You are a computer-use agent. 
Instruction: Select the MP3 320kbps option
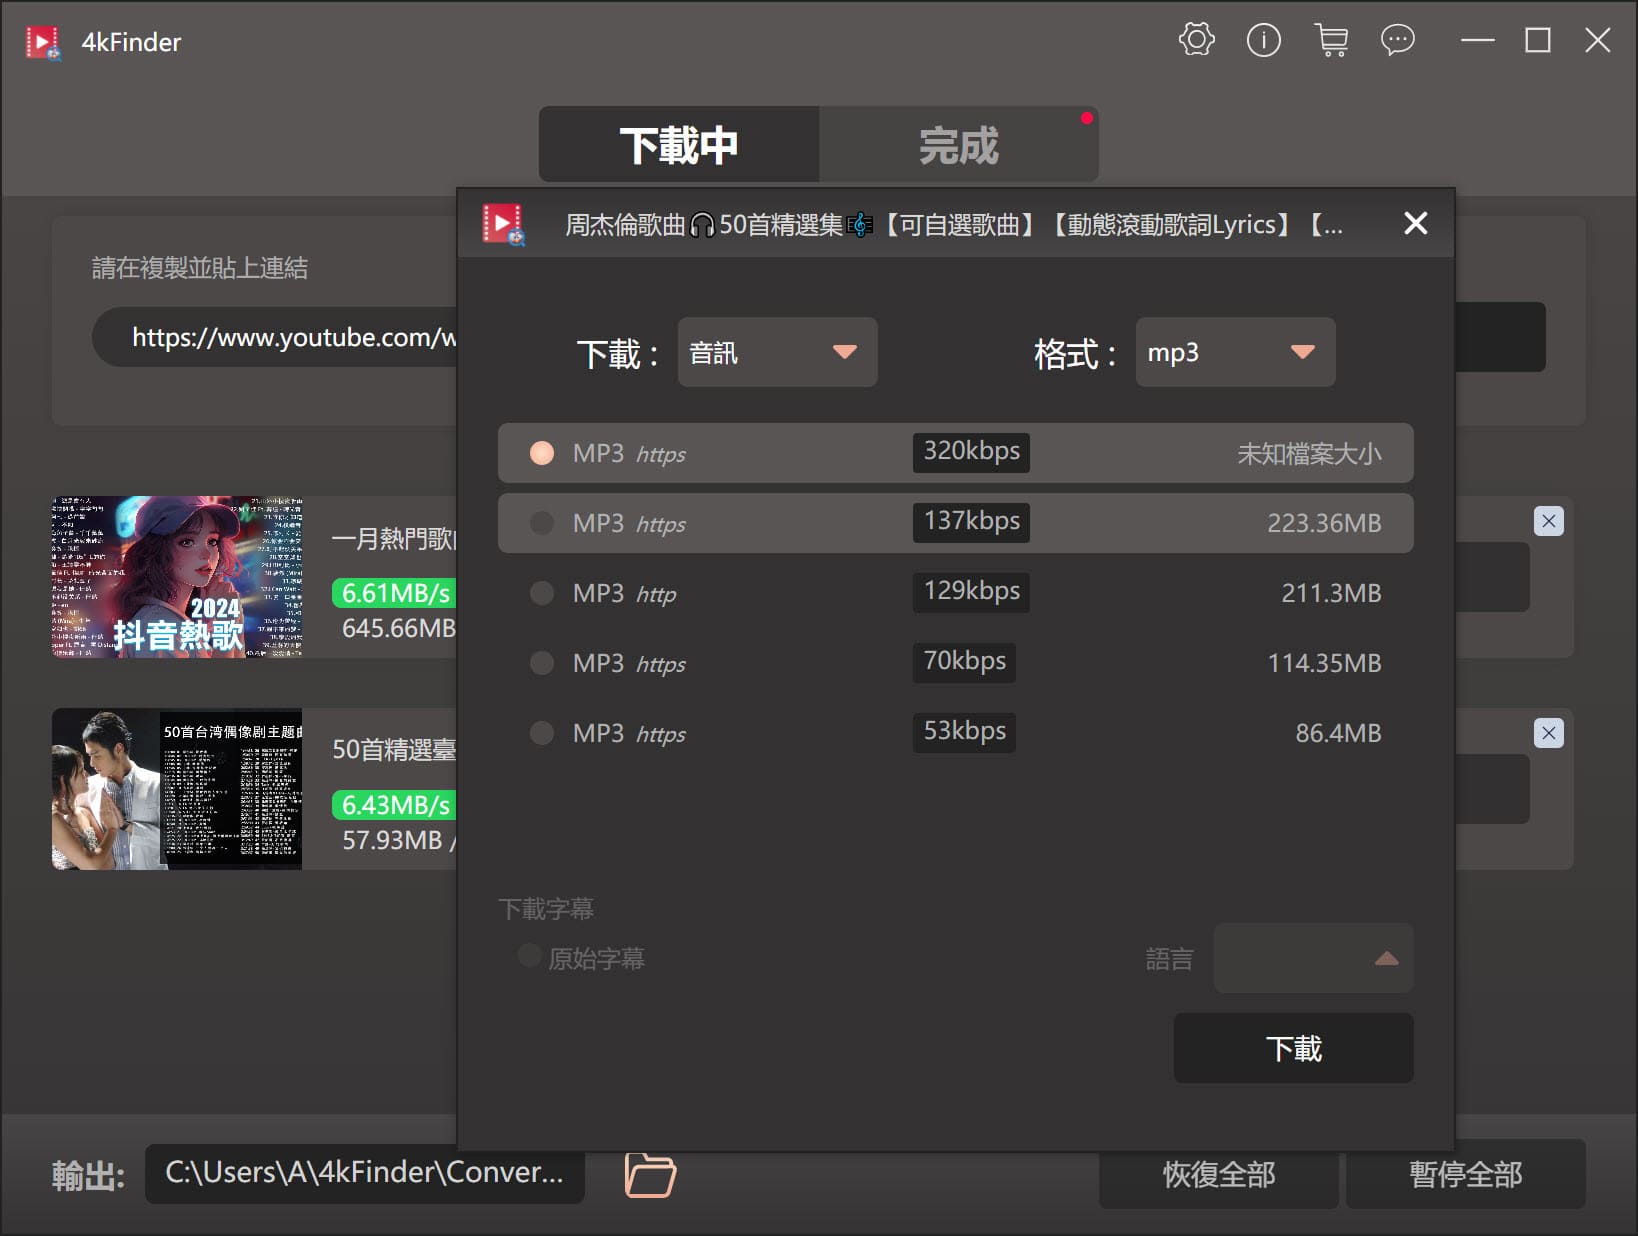click(955, 453)
